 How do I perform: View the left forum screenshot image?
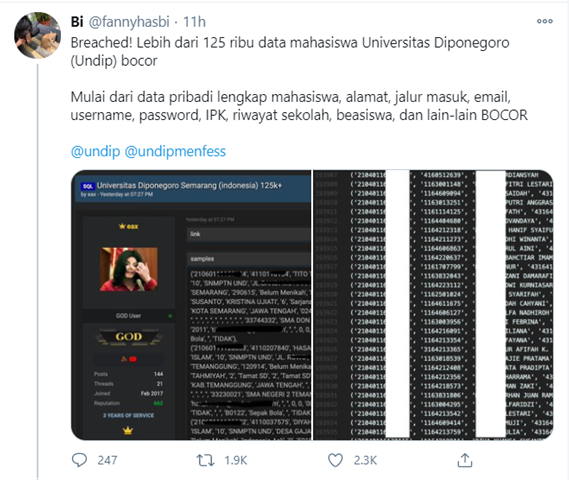click(x=191, y=305)
